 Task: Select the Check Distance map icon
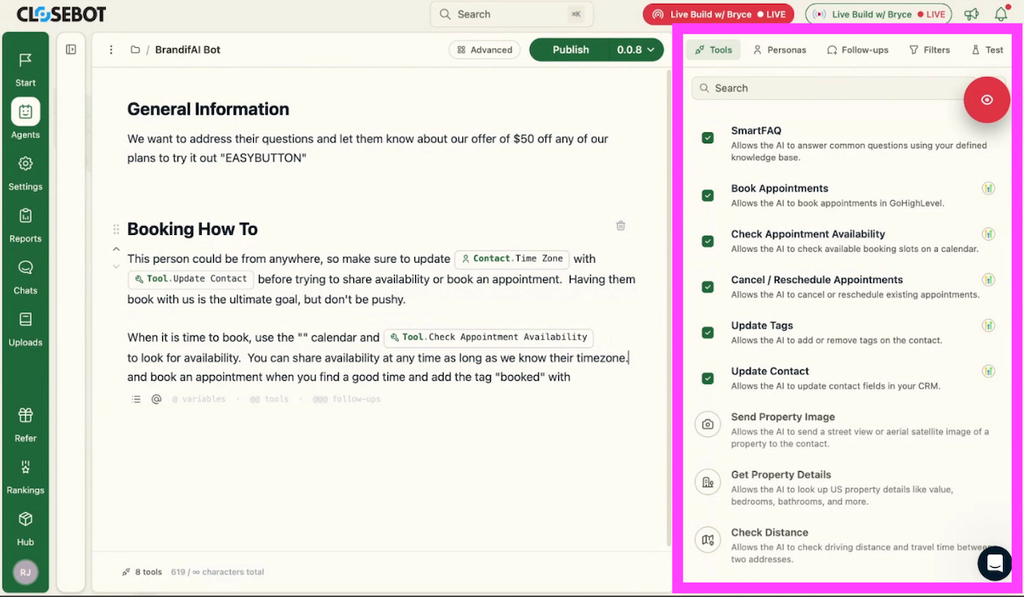(x=707, y=540)
